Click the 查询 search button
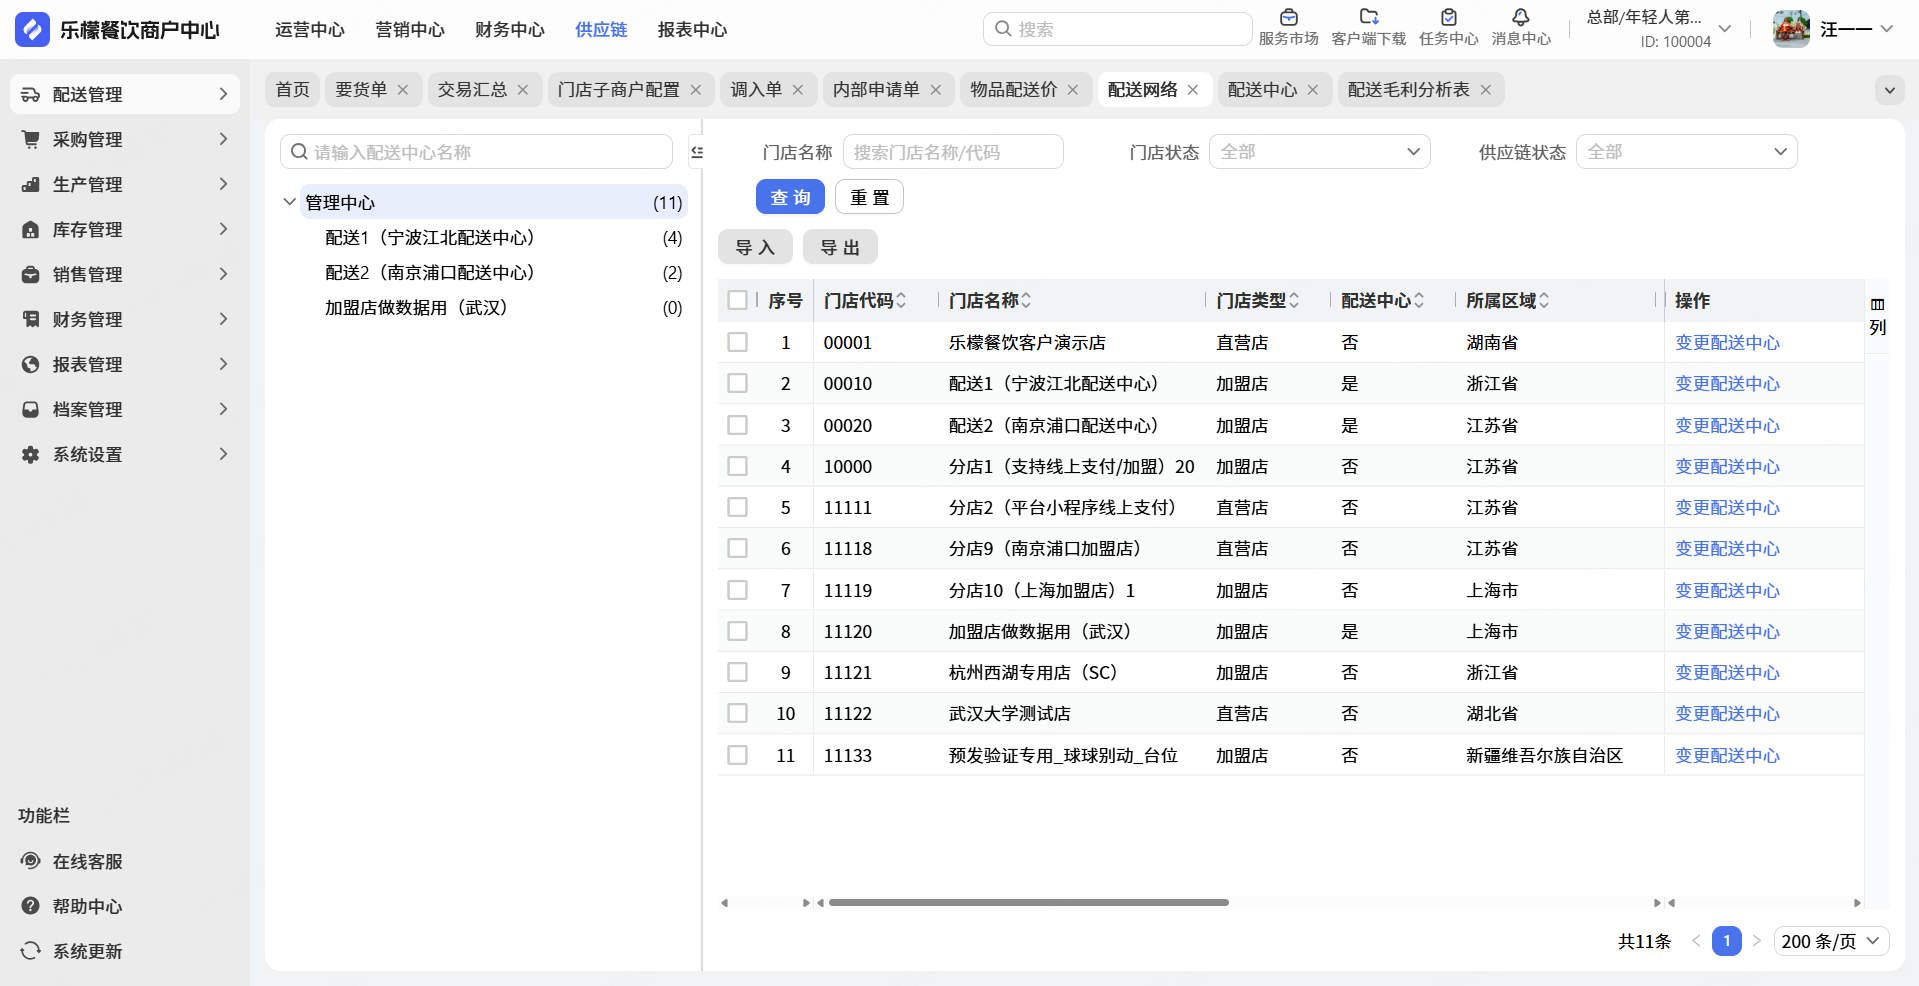1919x986 pixels. click(790, 197)
